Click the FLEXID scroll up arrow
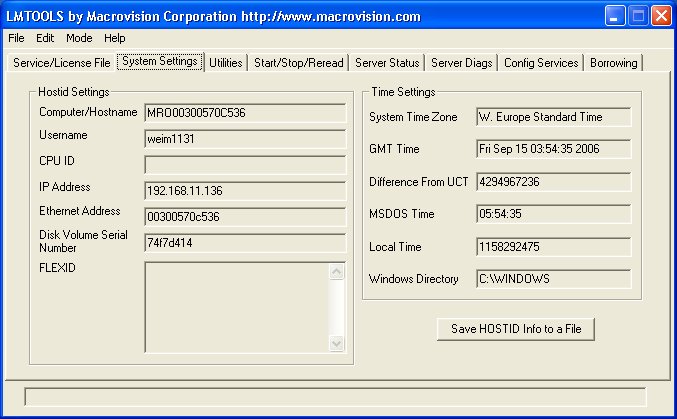Viewport: 677px width, 419px height. (337, 272)
